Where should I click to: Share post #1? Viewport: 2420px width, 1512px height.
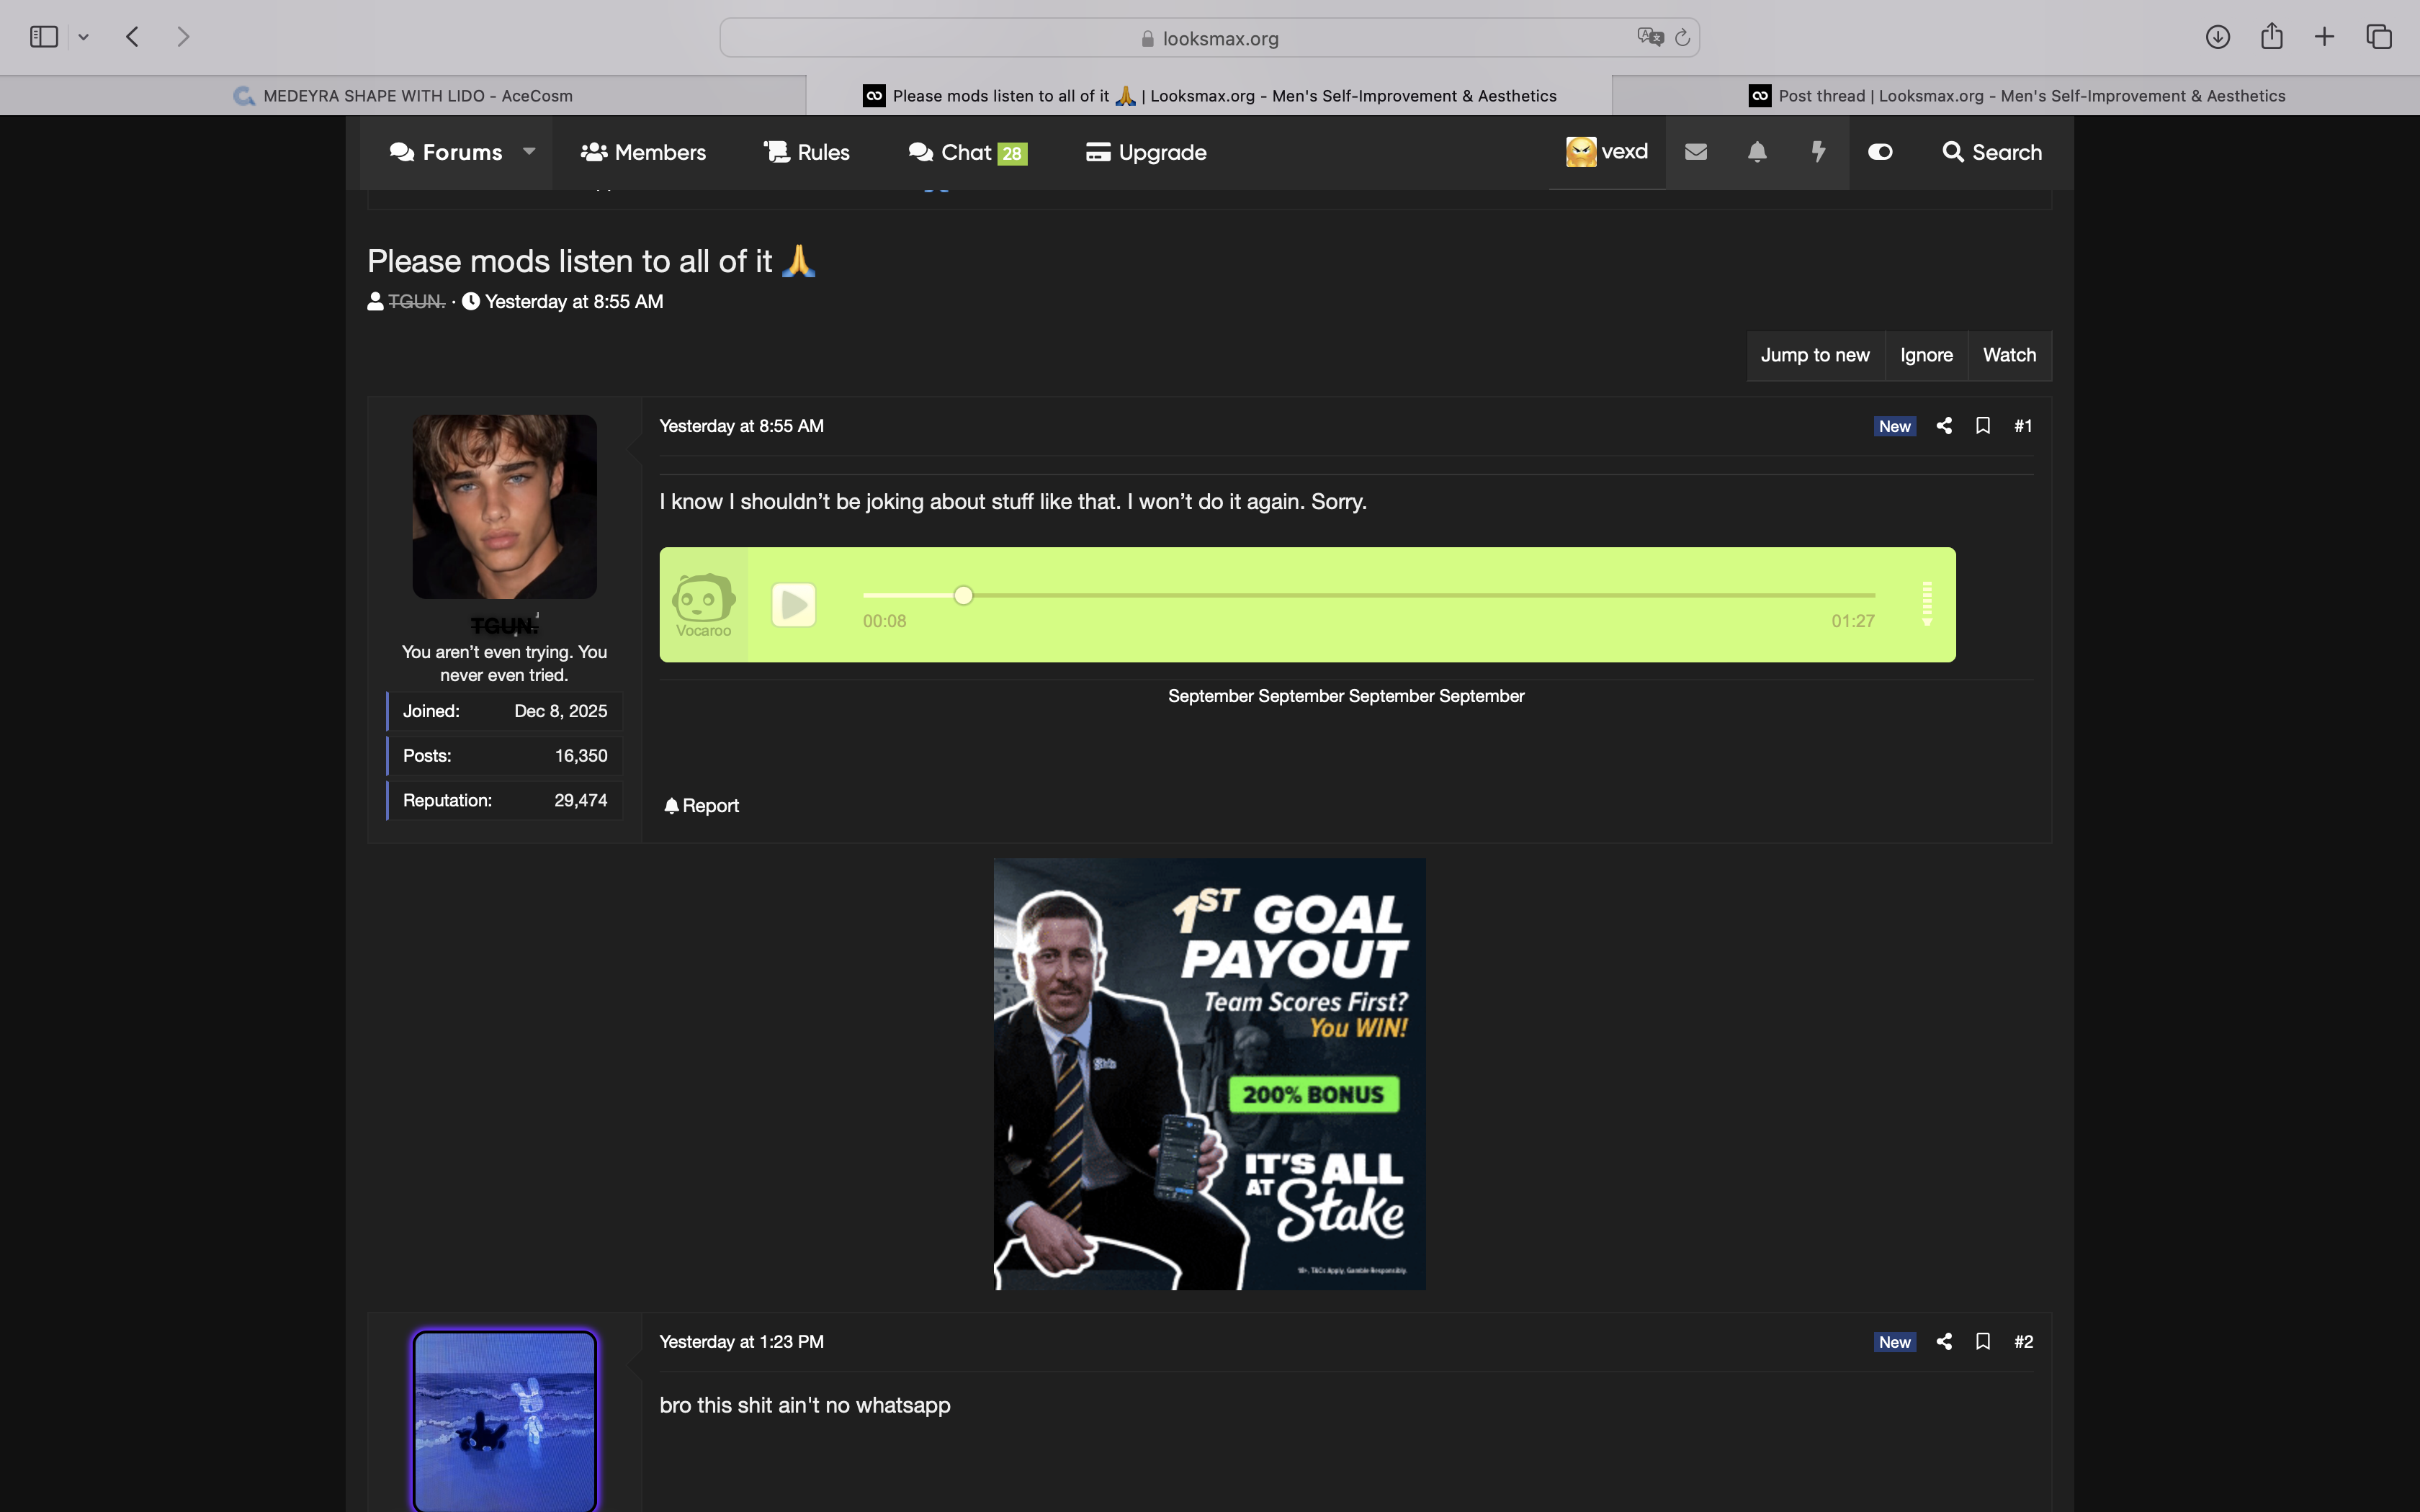coord(1944,425)
